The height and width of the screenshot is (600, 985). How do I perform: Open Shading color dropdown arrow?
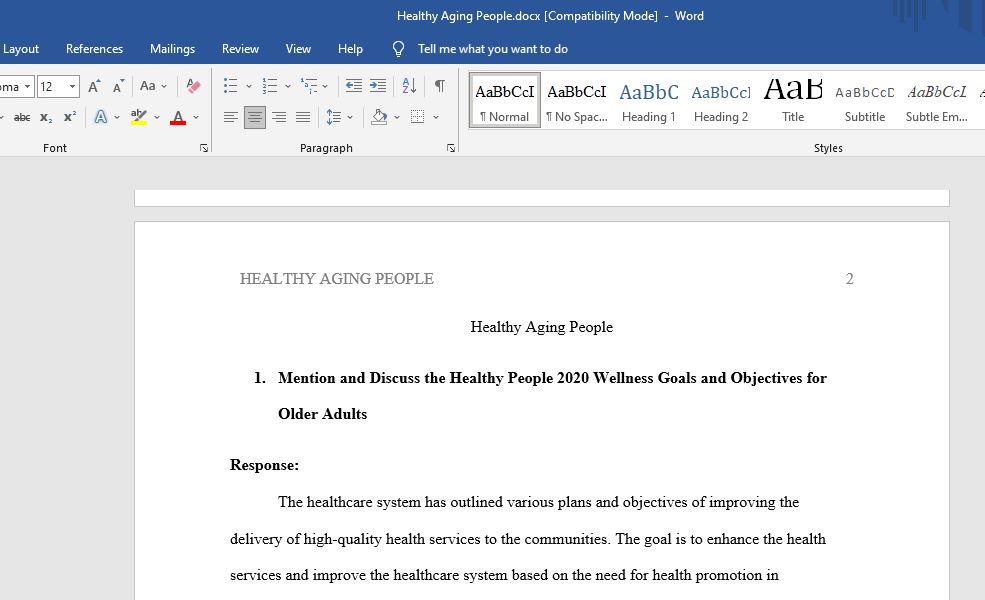[x=396, y=117]
